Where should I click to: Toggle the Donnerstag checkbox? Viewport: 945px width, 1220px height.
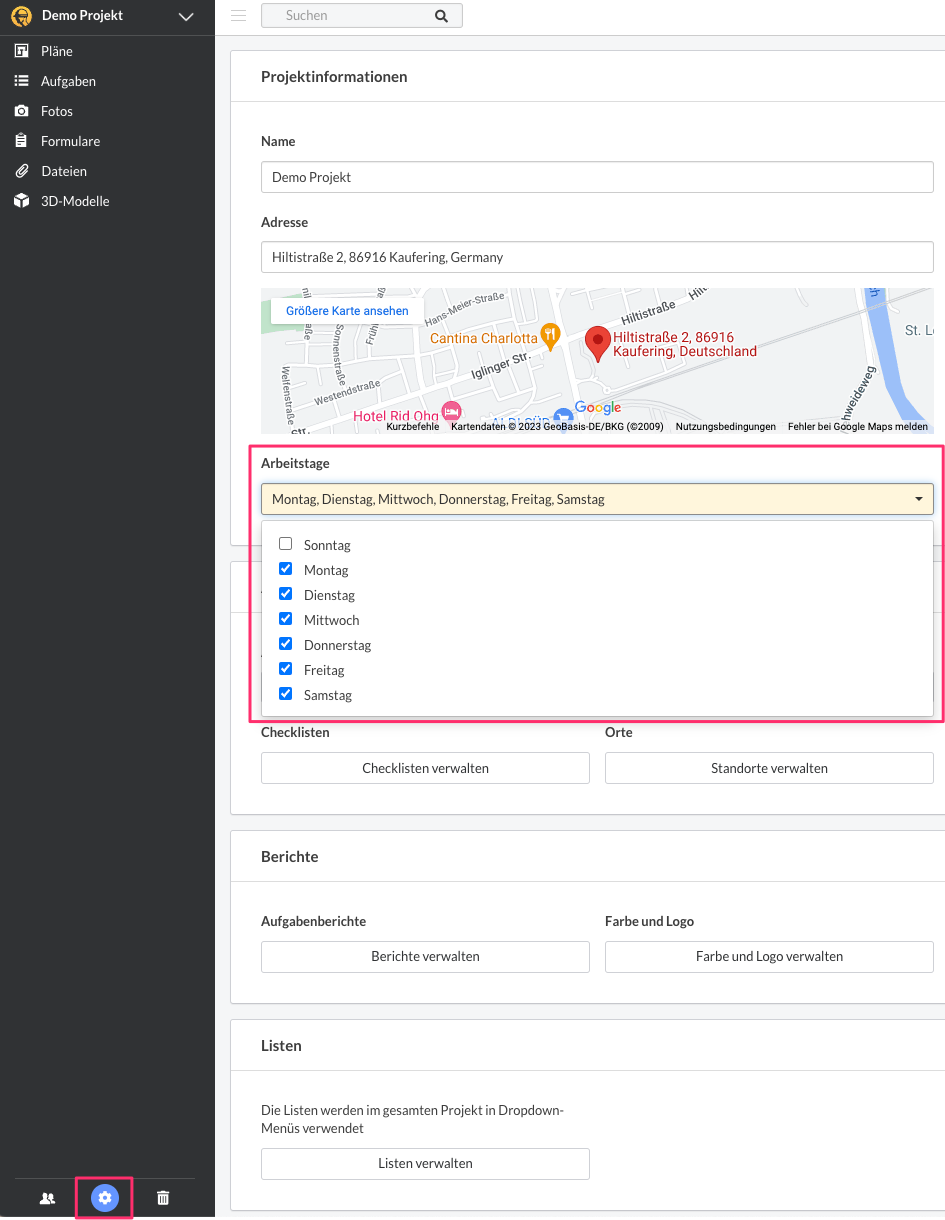(285, 644)
